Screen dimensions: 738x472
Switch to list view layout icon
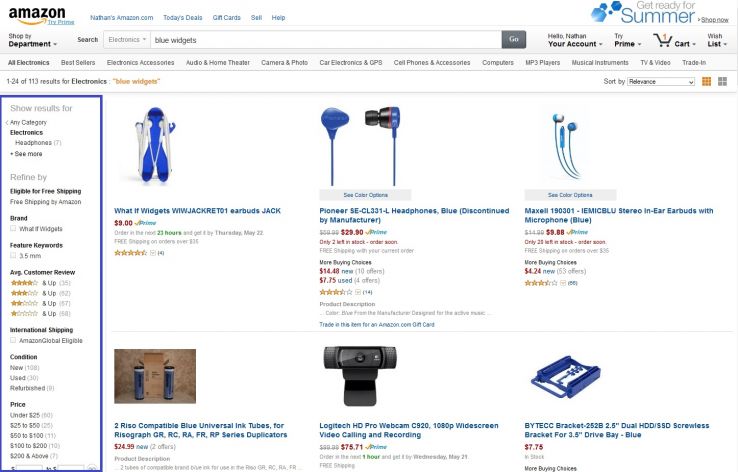706,81
